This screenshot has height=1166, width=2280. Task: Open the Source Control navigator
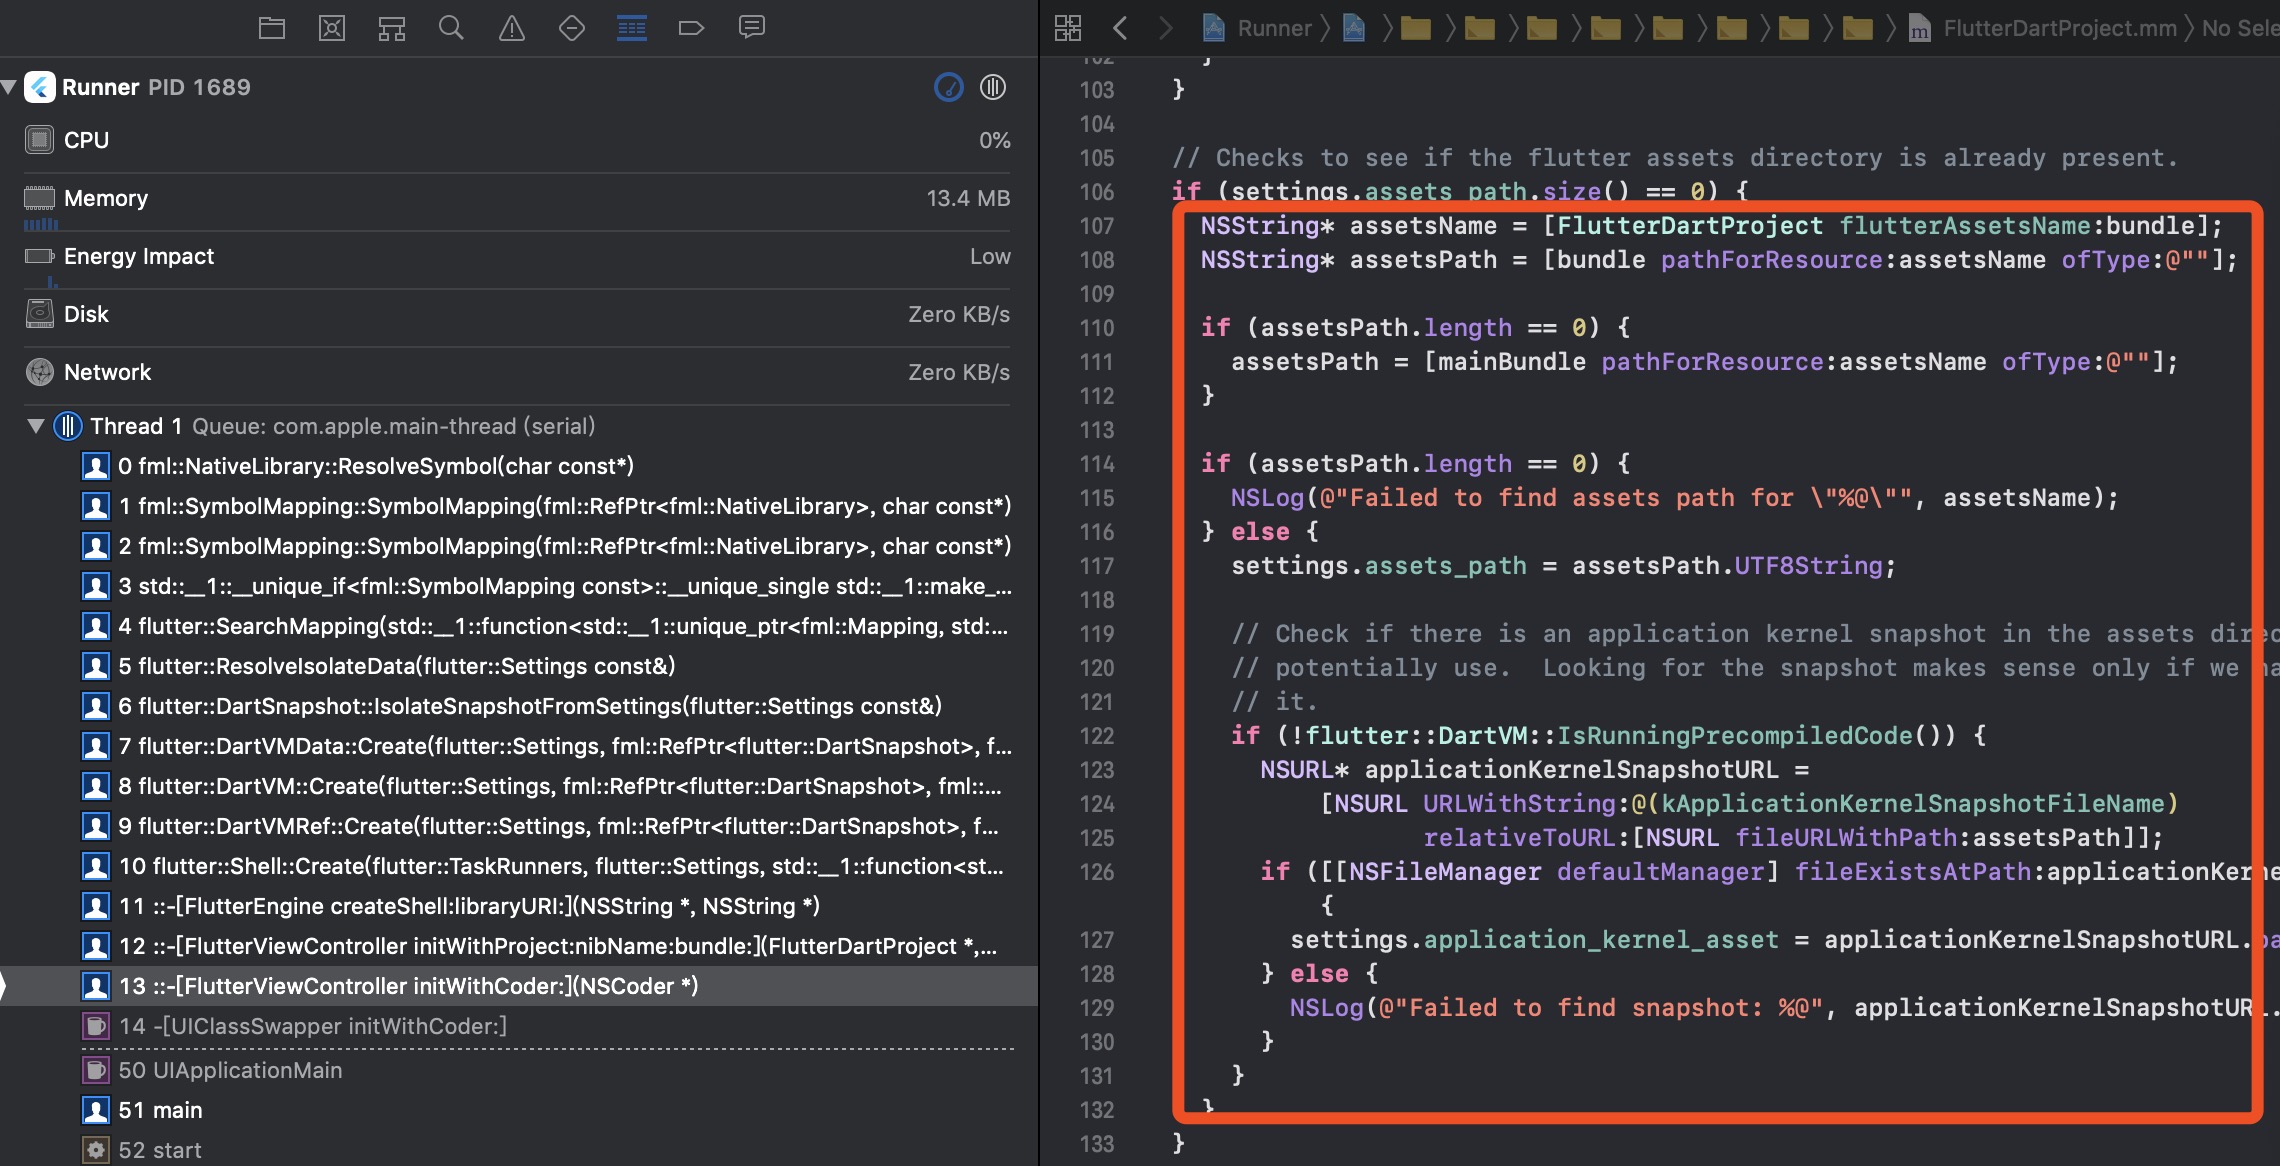(x=332, y=28)
